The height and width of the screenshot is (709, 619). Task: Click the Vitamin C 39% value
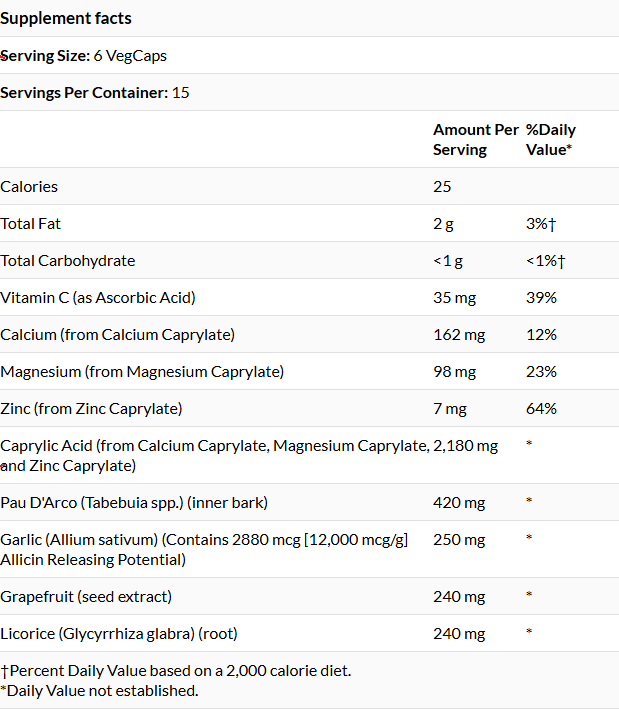coord(541,298)
